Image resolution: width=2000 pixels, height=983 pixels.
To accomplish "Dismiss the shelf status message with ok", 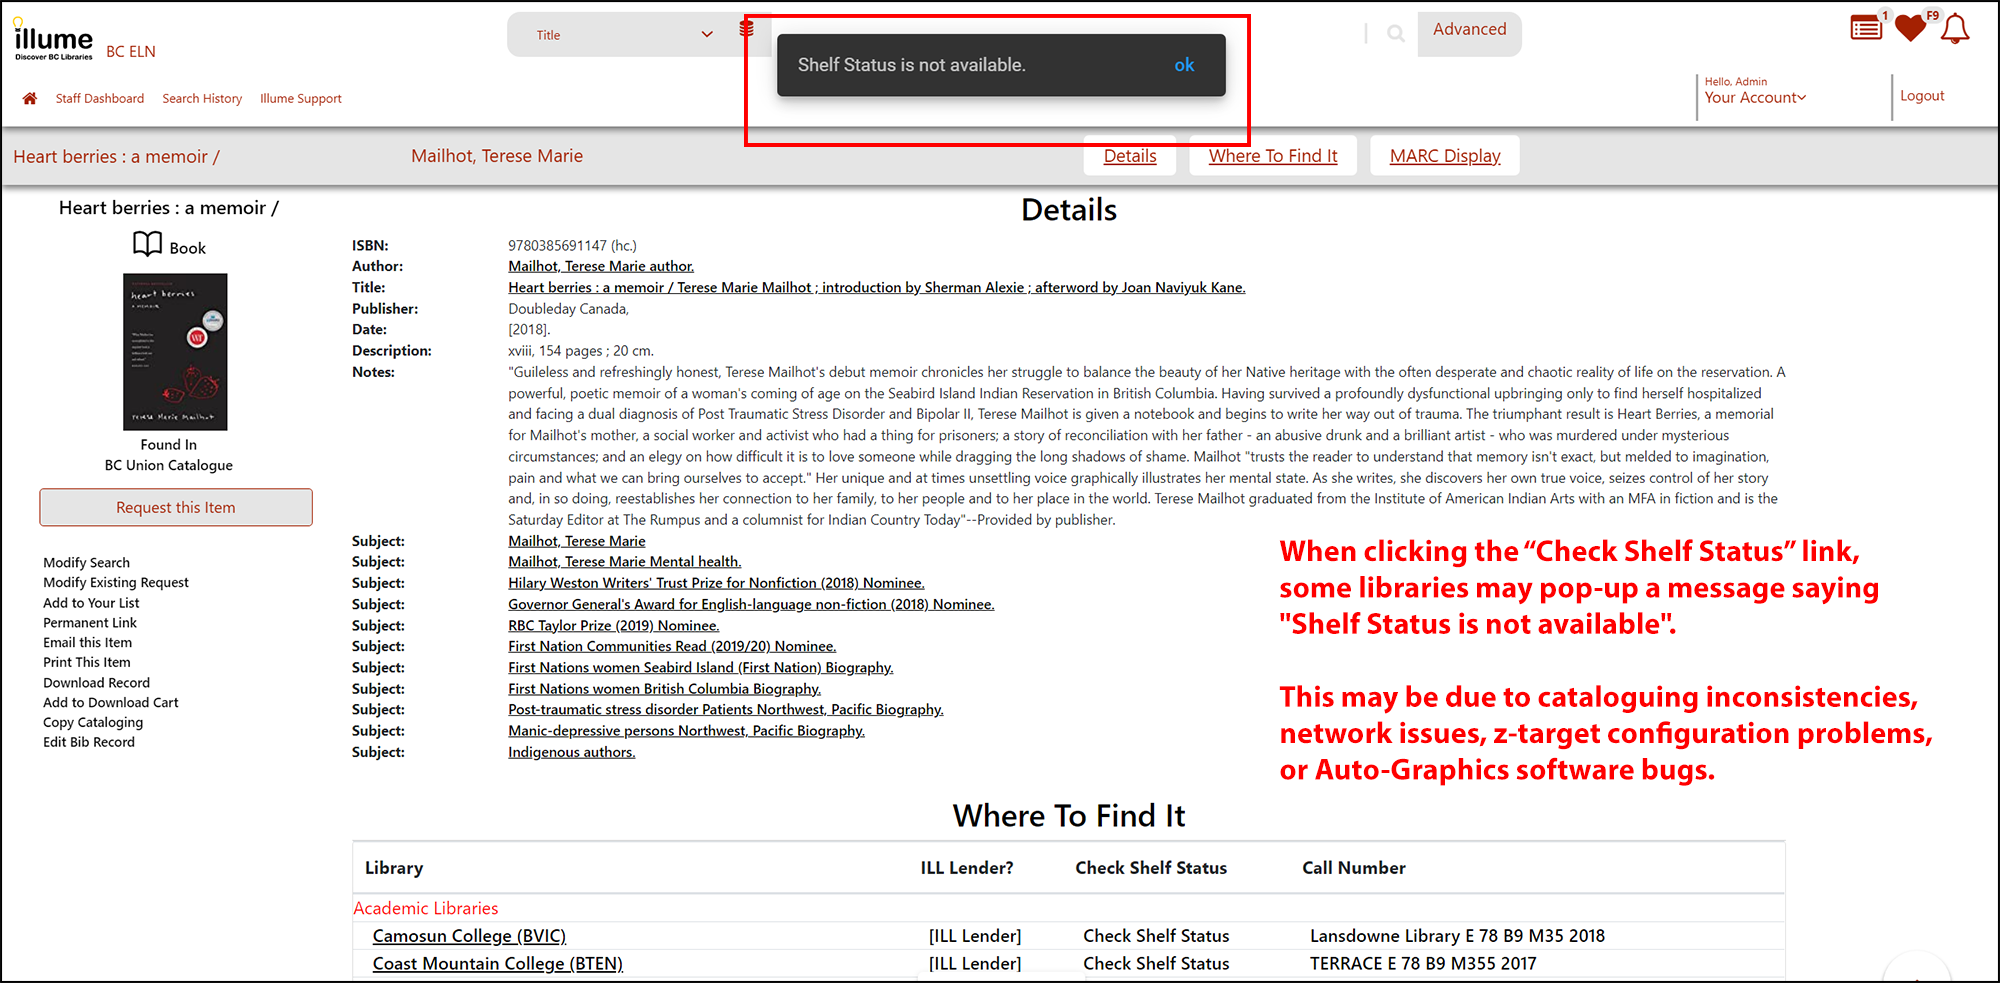I will 1184,65.
